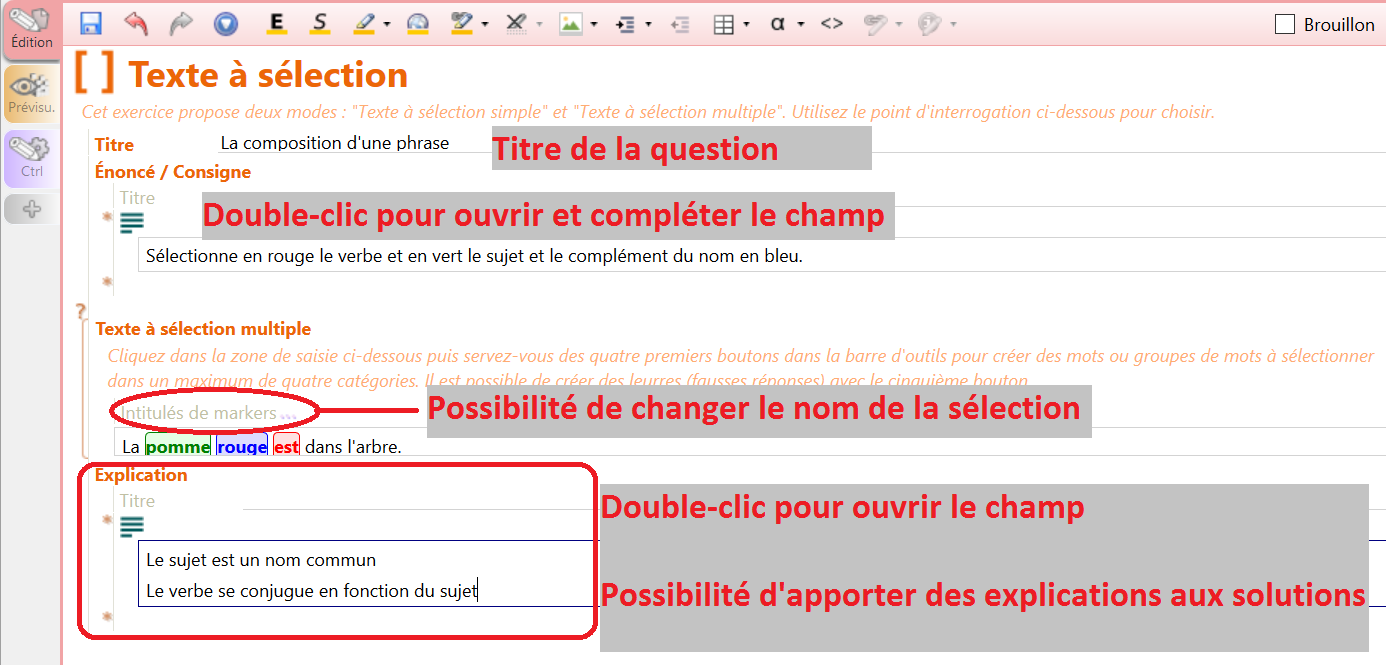This screenshot has width=1386, height=665.
Task: Click insertion star above the Explication paragraph
Action: [x=107, y=519]
